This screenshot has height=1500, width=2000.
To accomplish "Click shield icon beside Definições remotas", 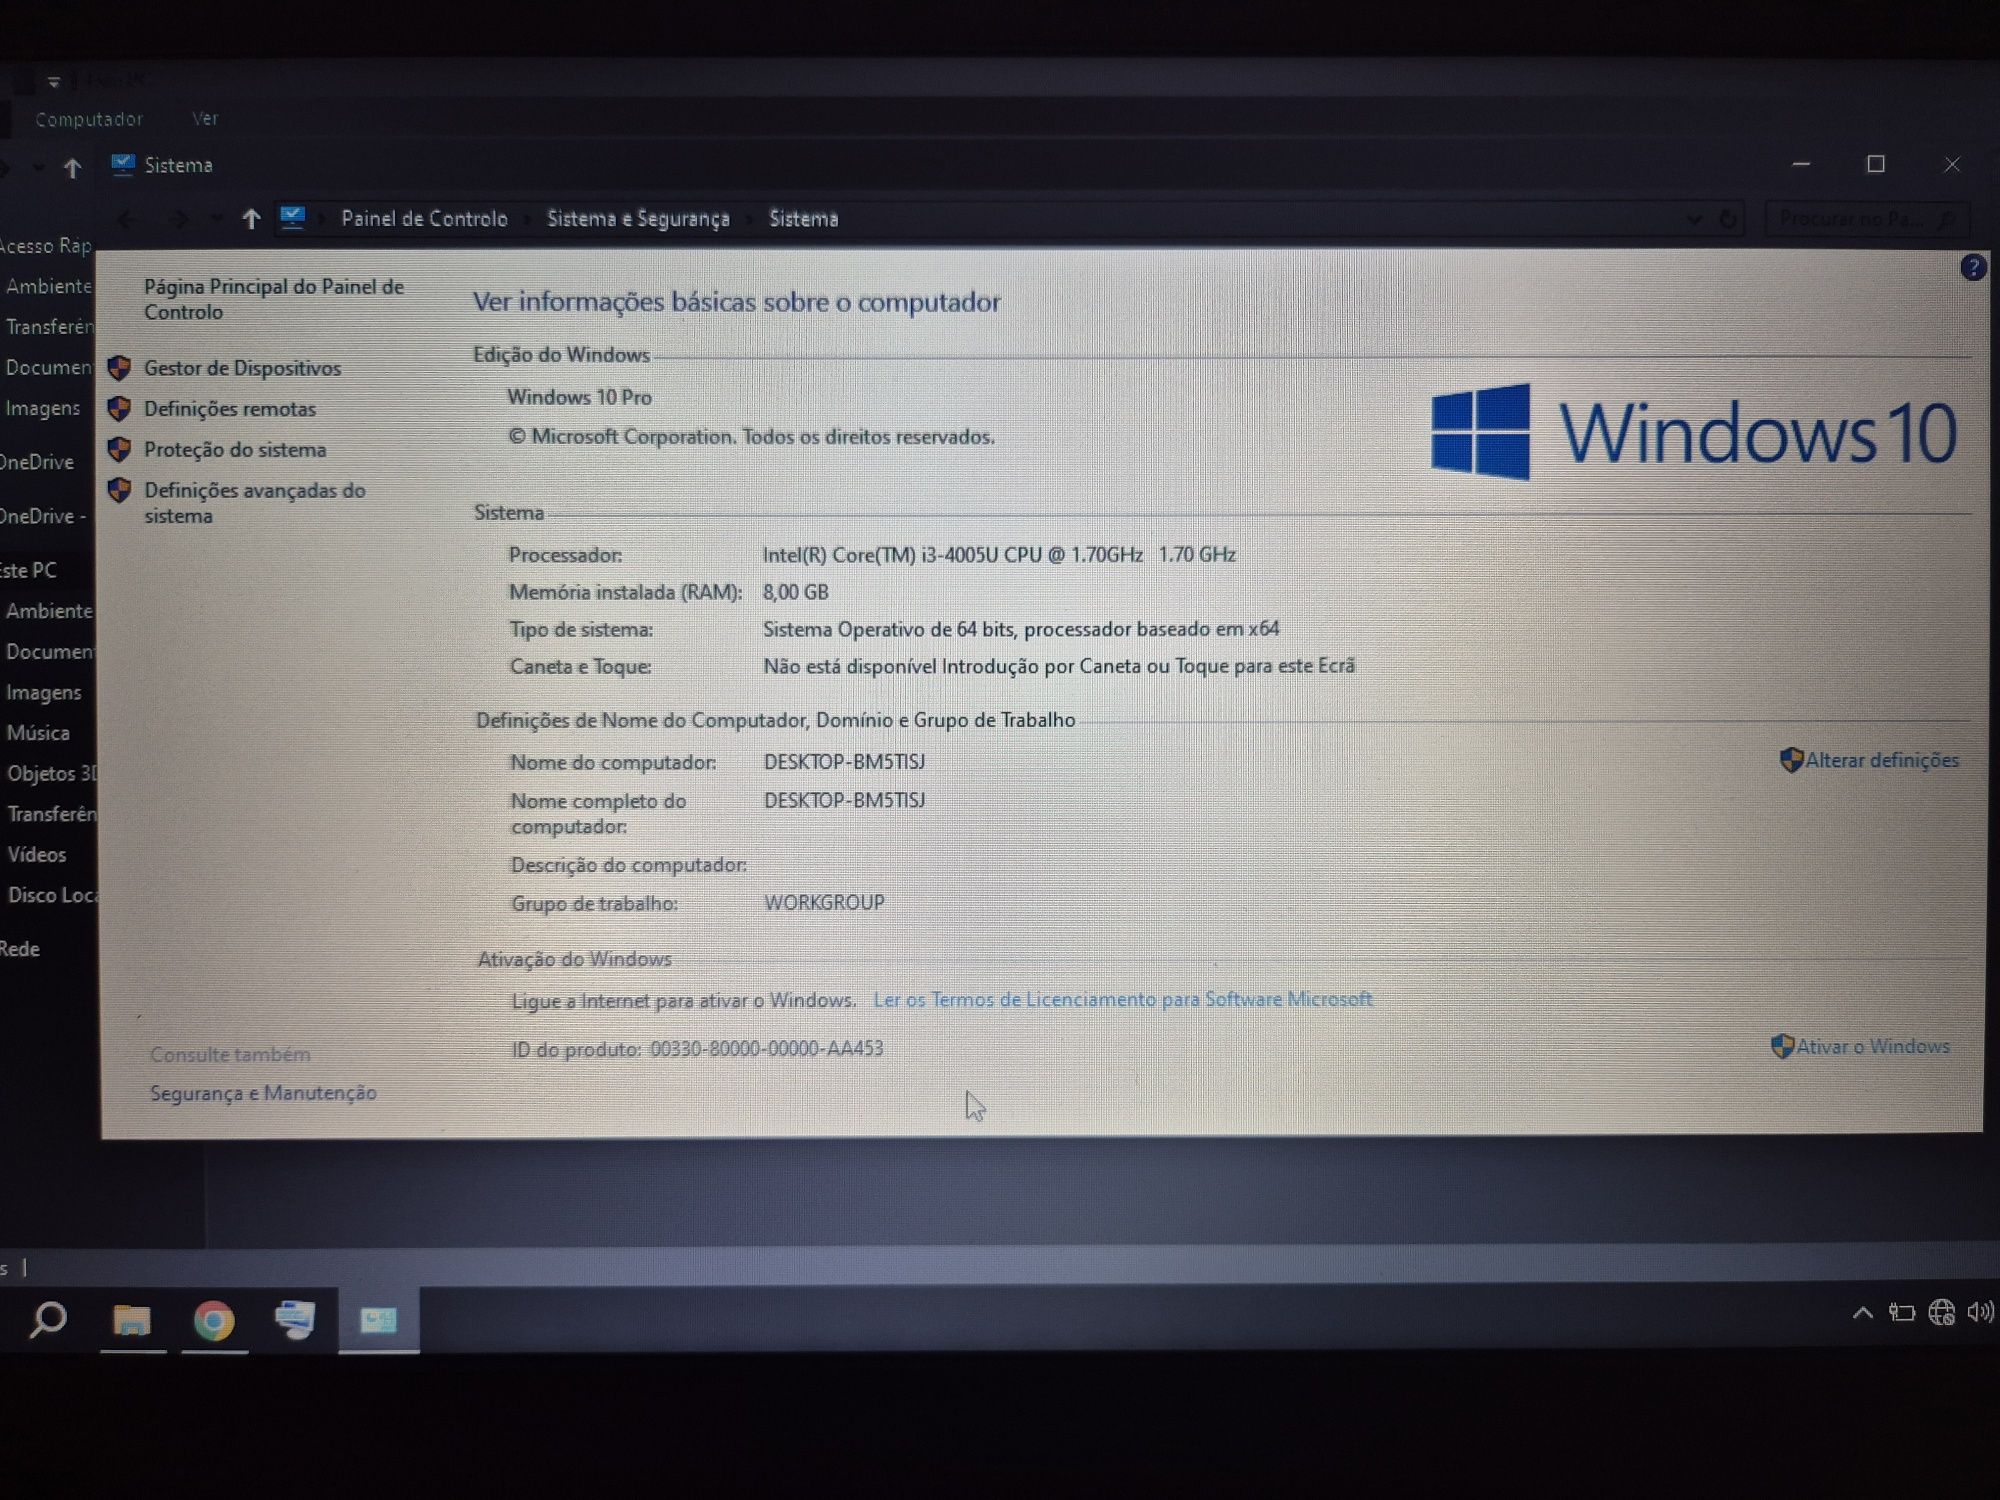I will 119,408.
